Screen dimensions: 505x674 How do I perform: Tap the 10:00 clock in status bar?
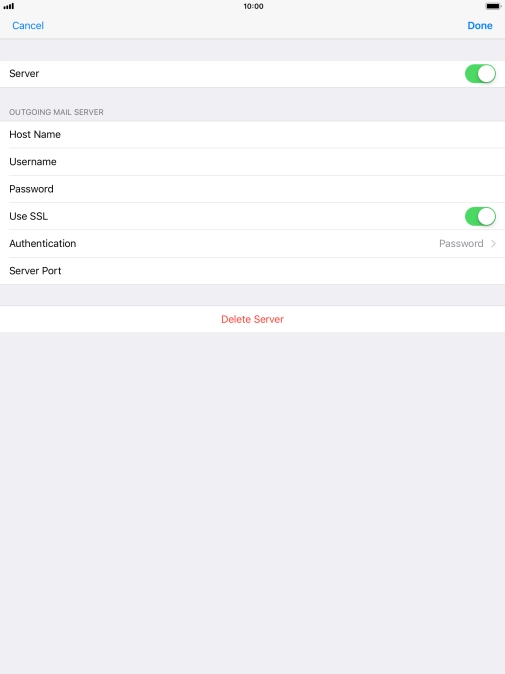pos(253,6)
